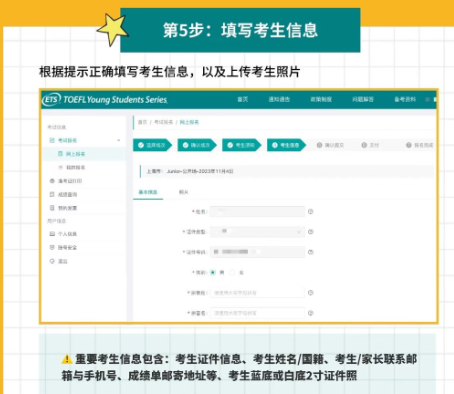Screen dimensions: 454x394
Task: Click into the 拼音名 input field
Action: (x=257, y=313)
